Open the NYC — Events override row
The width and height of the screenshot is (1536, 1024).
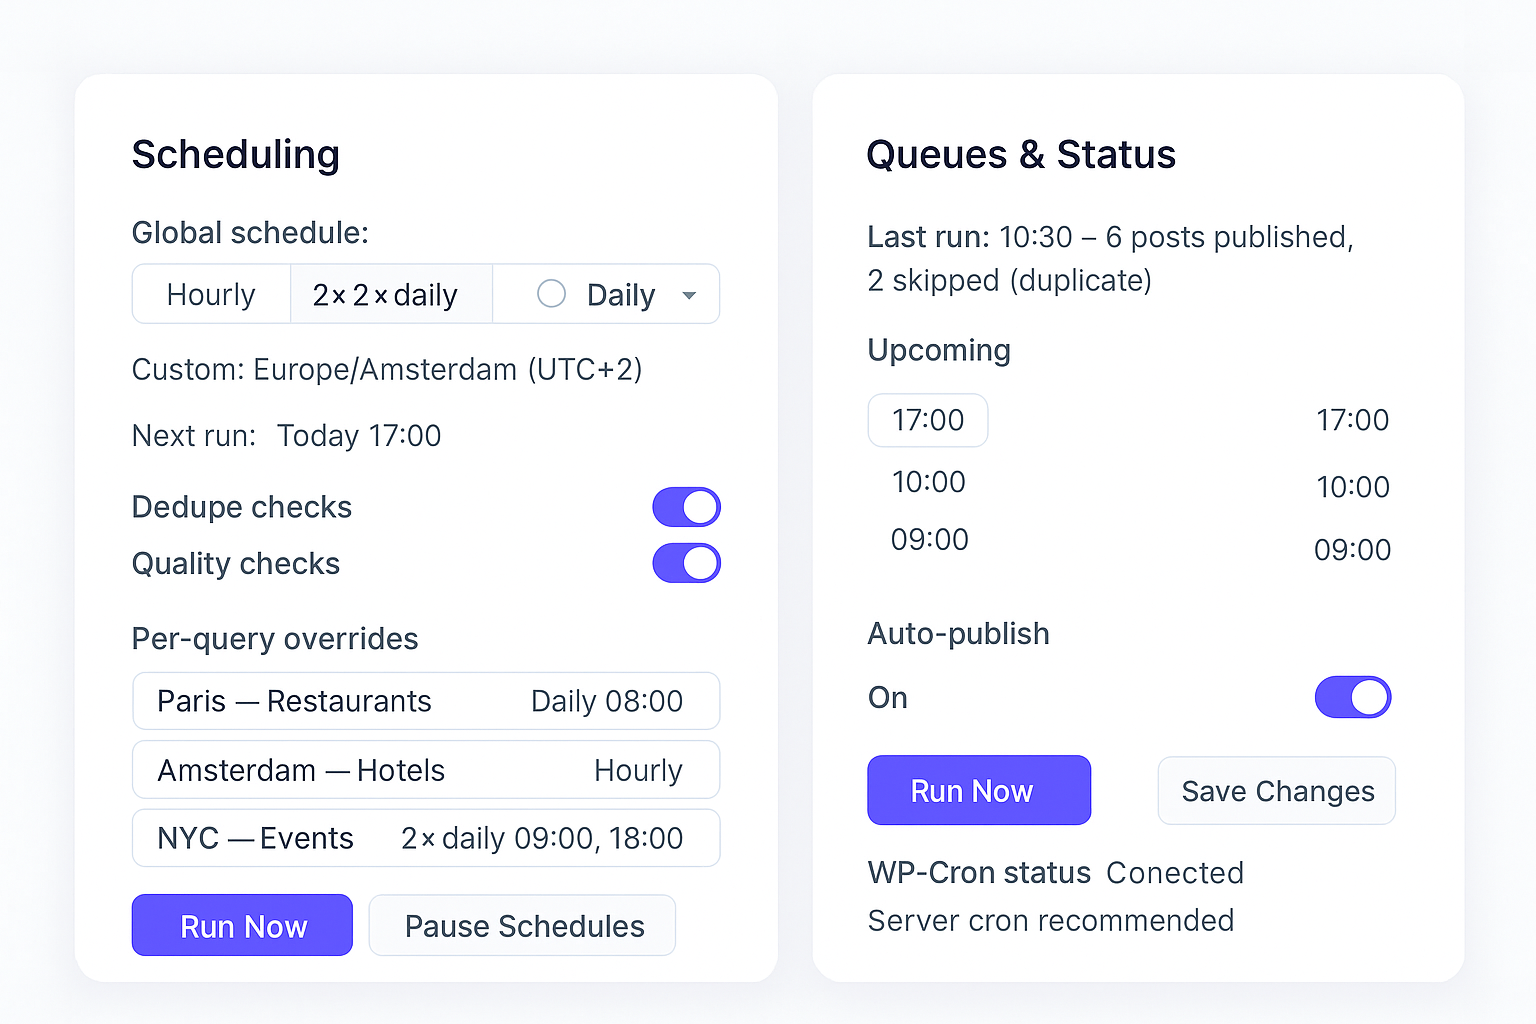[256, 838]
